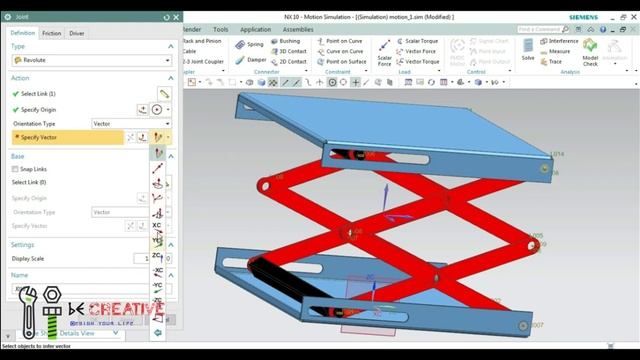This screenshot has width=640, height=360.
Task: Add a Scalar Torque load
Action: 417,41
